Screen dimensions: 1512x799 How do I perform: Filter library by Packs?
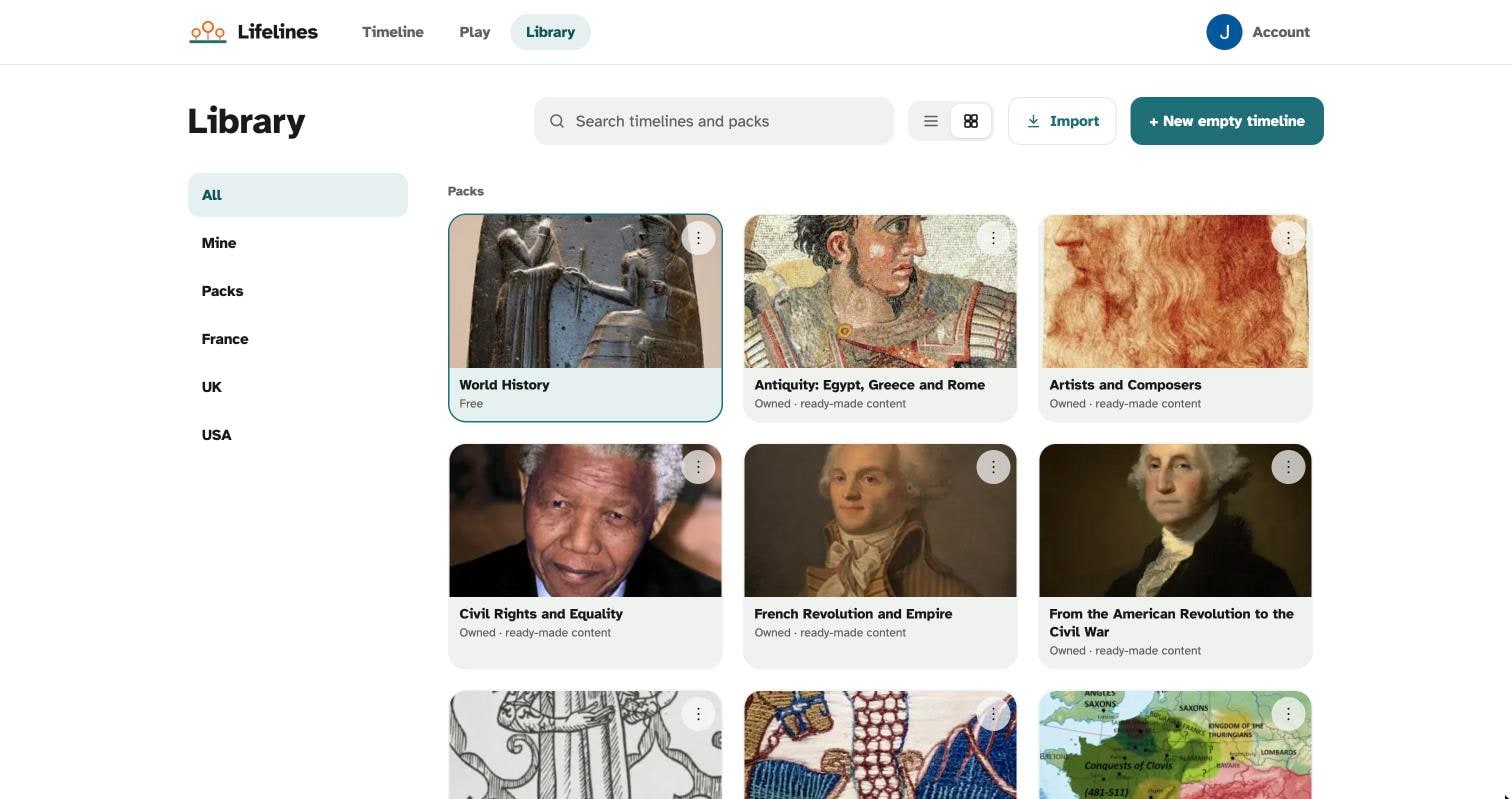(298, 291)
